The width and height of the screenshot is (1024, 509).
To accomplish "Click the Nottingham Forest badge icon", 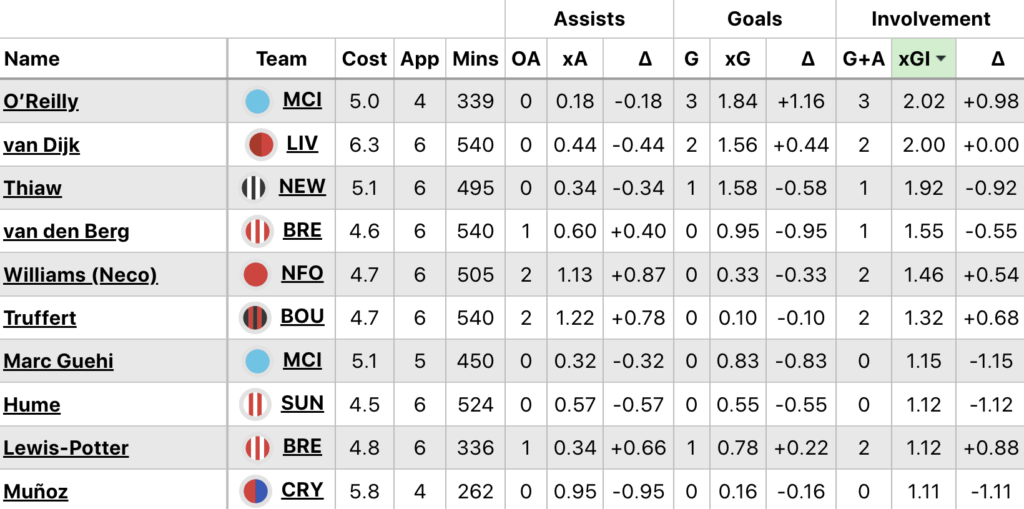I will pyautogui.click(x=256, y=275).
